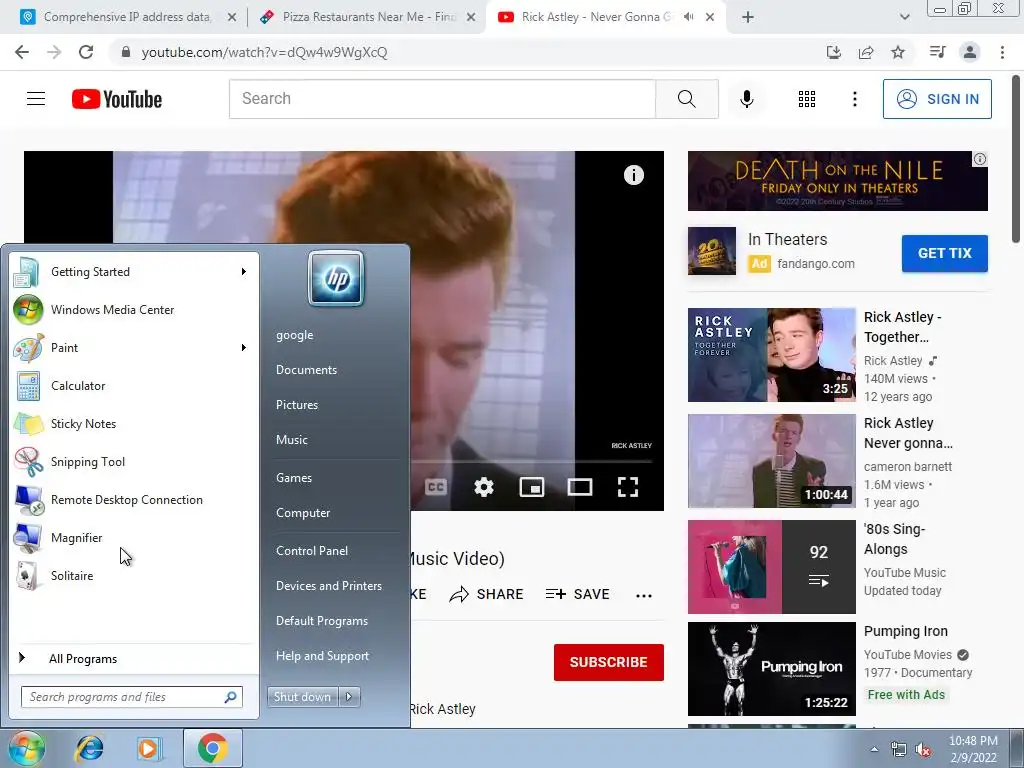Open more actions ellipsis below video
Screen dimensions: 1024x768
[x=644, y=595]
